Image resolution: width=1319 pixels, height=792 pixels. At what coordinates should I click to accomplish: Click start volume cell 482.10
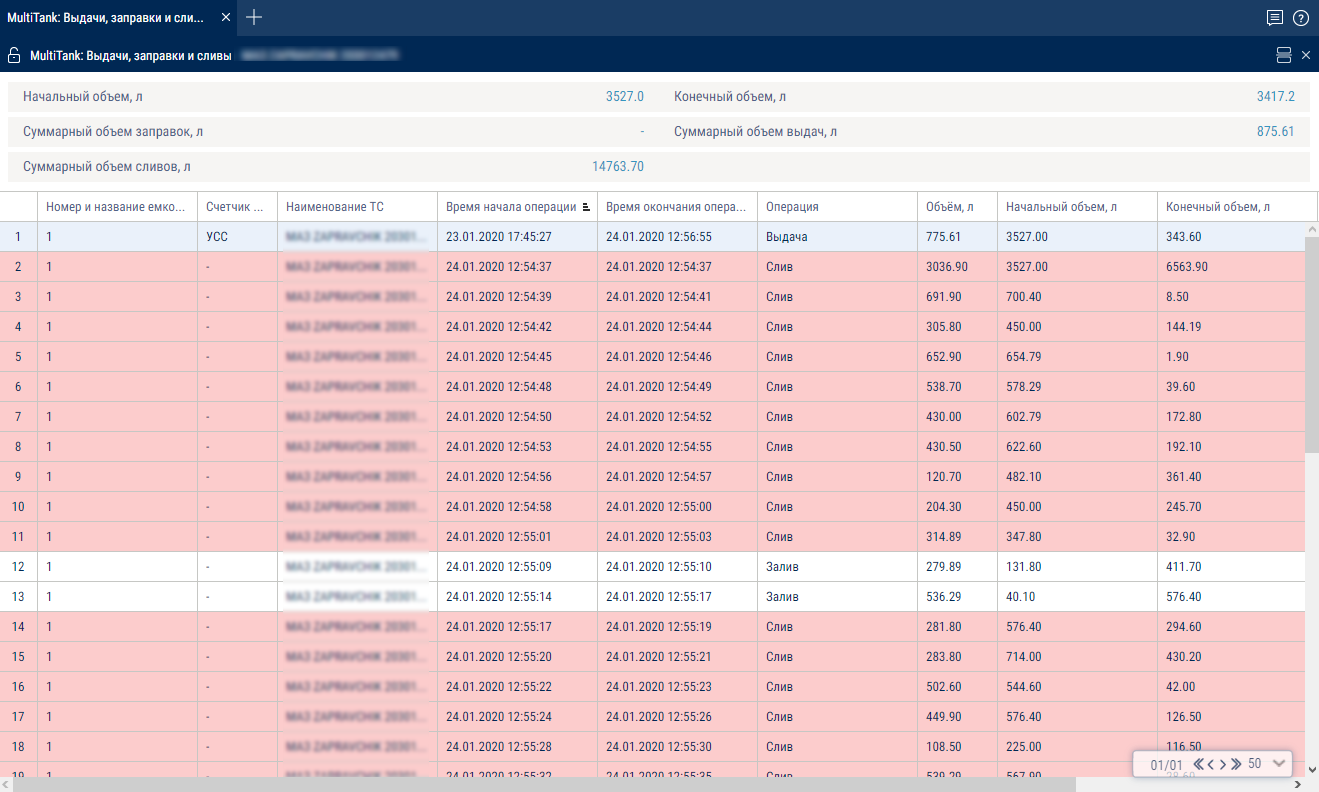[1077, 477]
